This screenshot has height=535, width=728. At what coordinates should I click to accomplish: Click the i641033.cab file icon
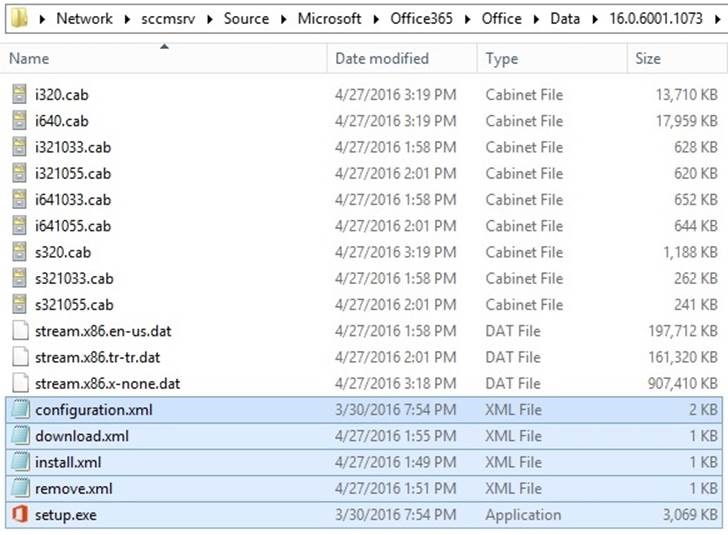19,199
